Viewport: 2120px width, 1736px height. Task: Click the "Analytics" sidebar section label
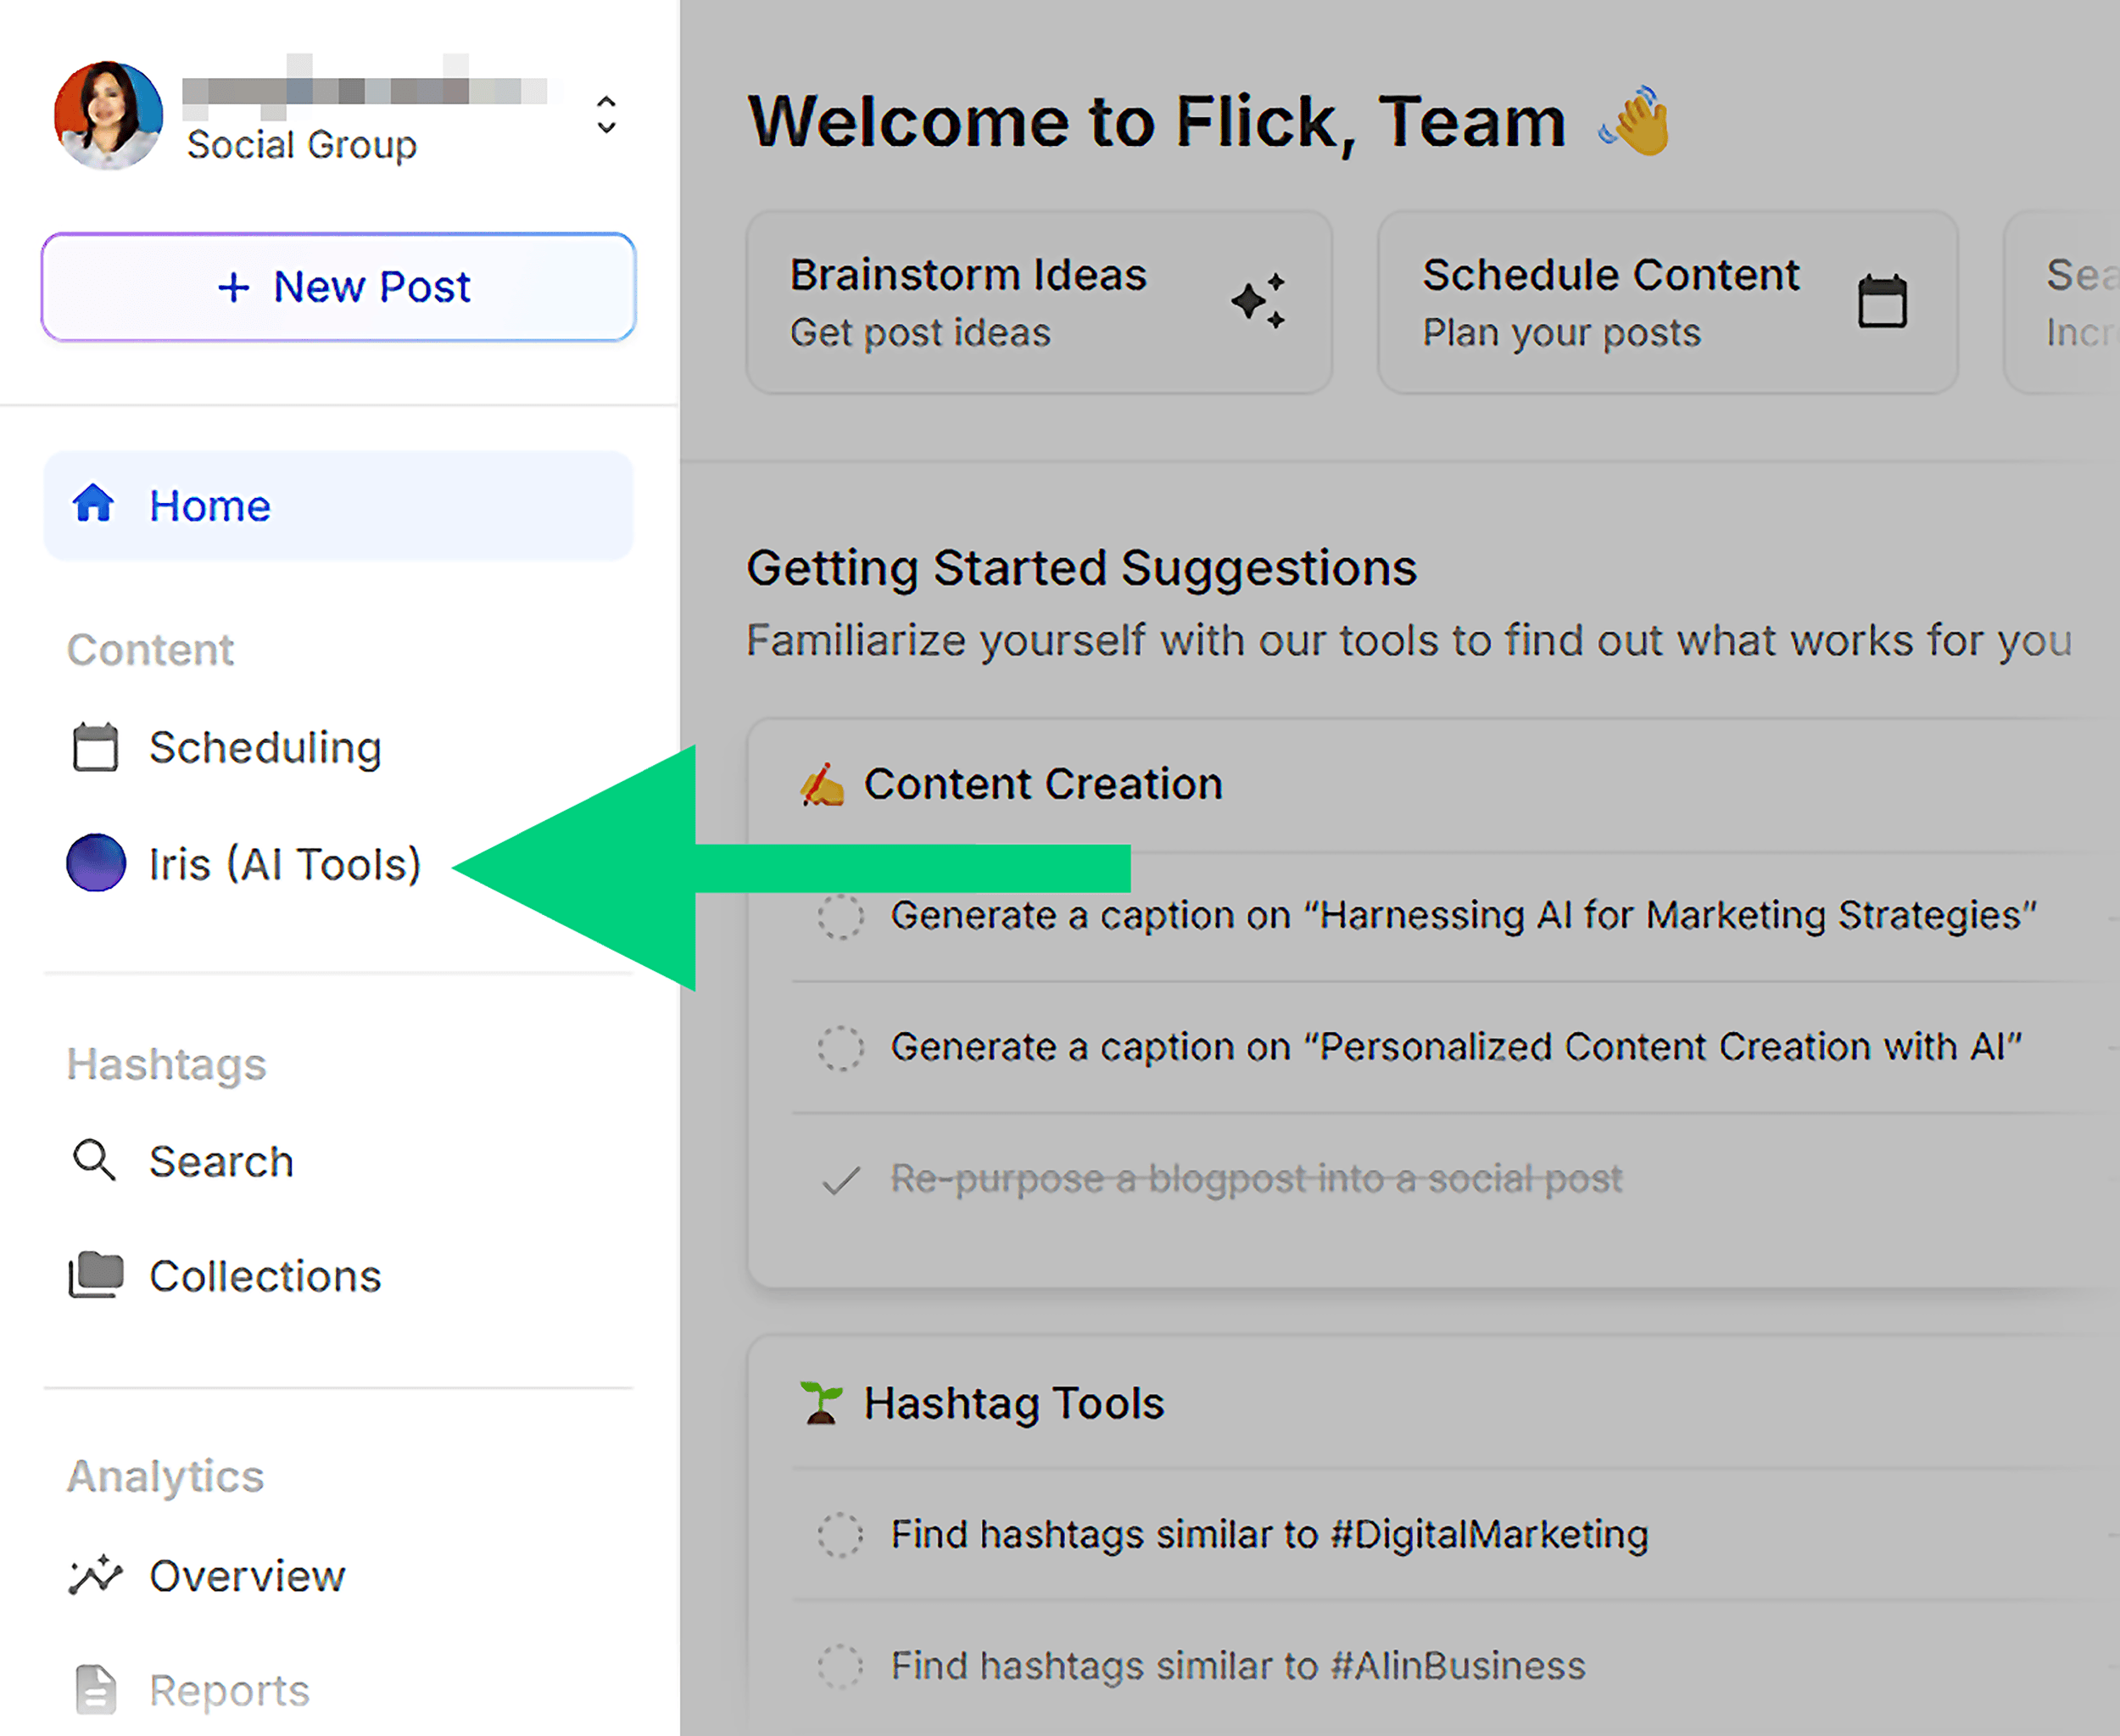coord(165,1476)
